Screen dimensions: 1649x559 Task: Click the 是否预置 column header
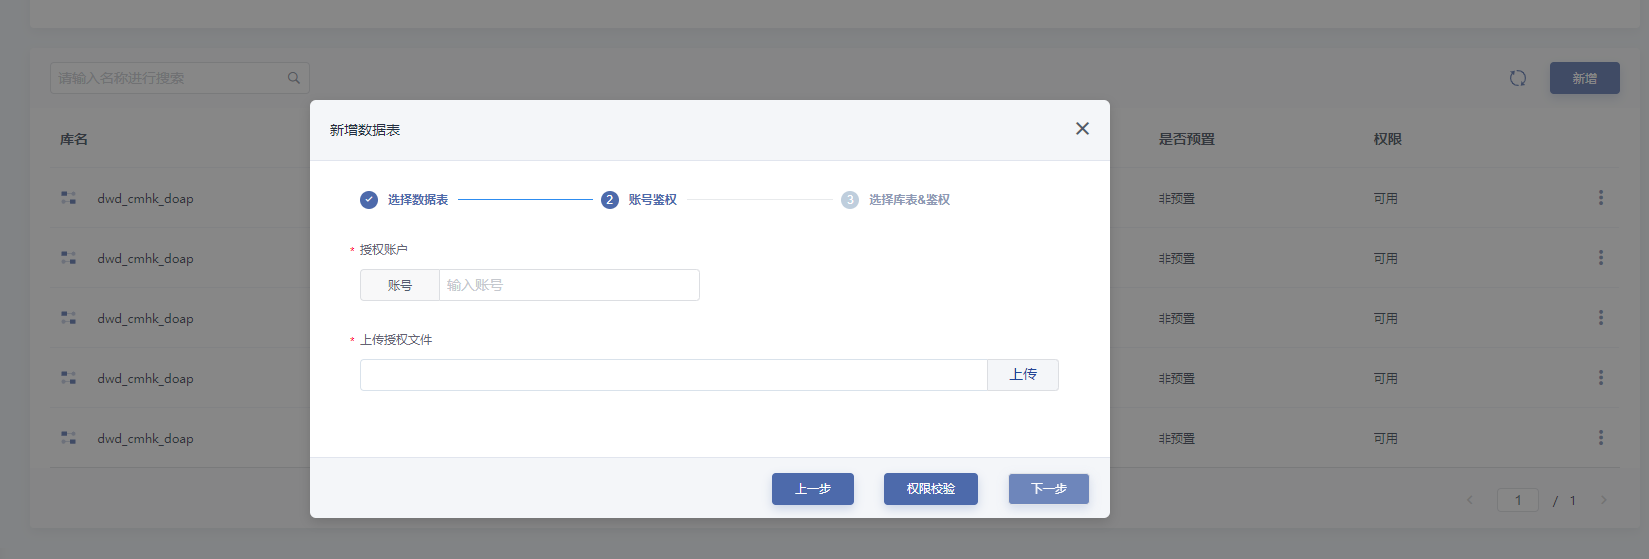[1187, 139]
